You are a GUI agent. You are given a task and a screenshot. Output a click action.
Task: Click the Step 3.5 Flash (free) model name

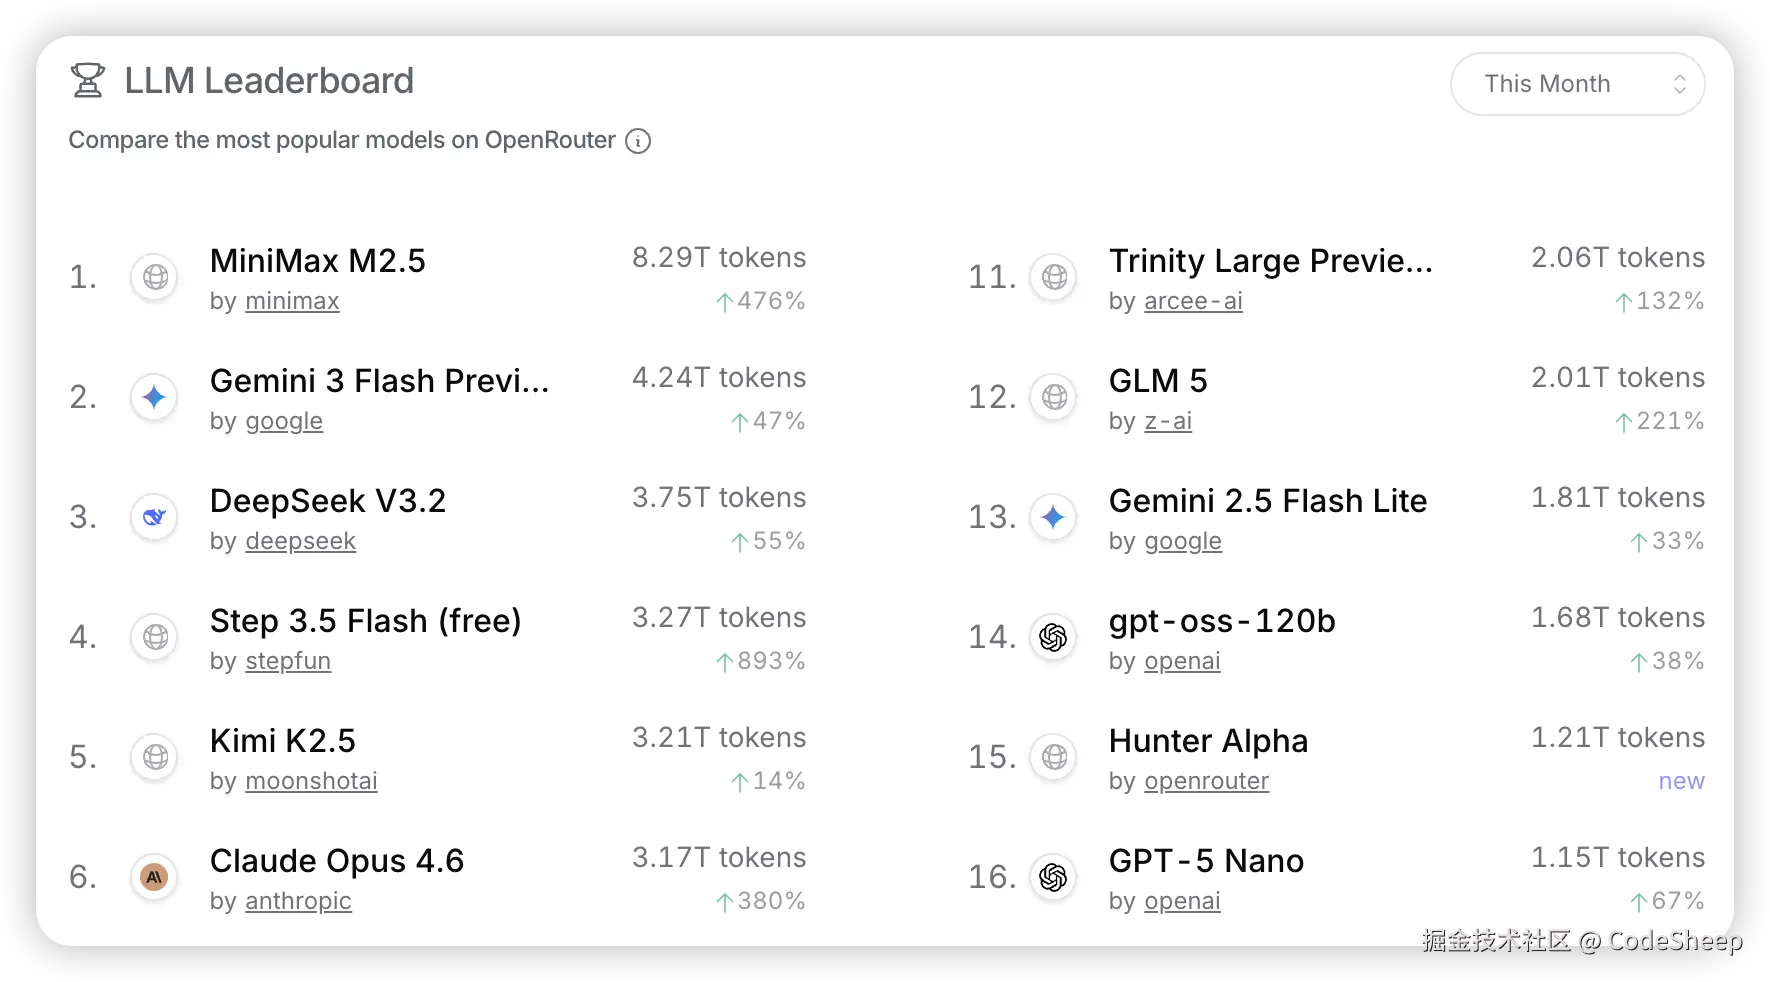tap(365, 621)
